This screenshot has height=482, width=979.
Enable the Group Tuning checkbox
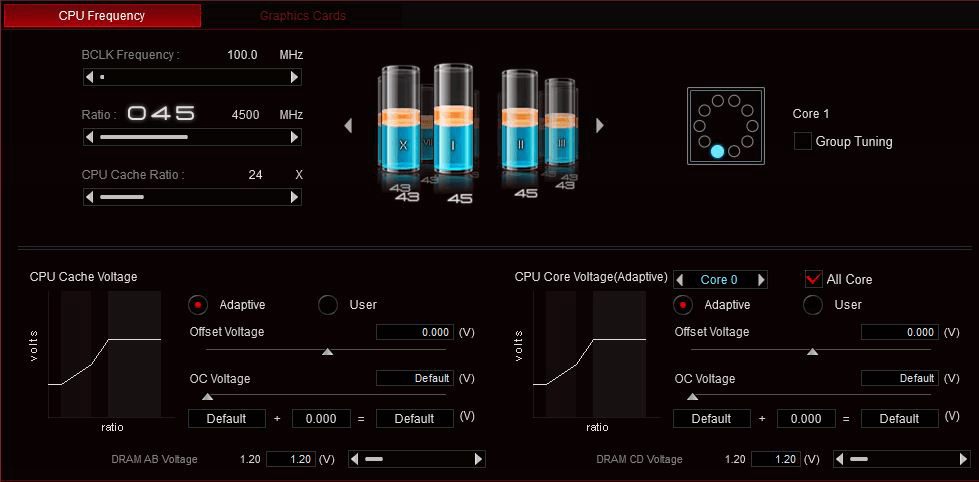click(x=802, y=141)
